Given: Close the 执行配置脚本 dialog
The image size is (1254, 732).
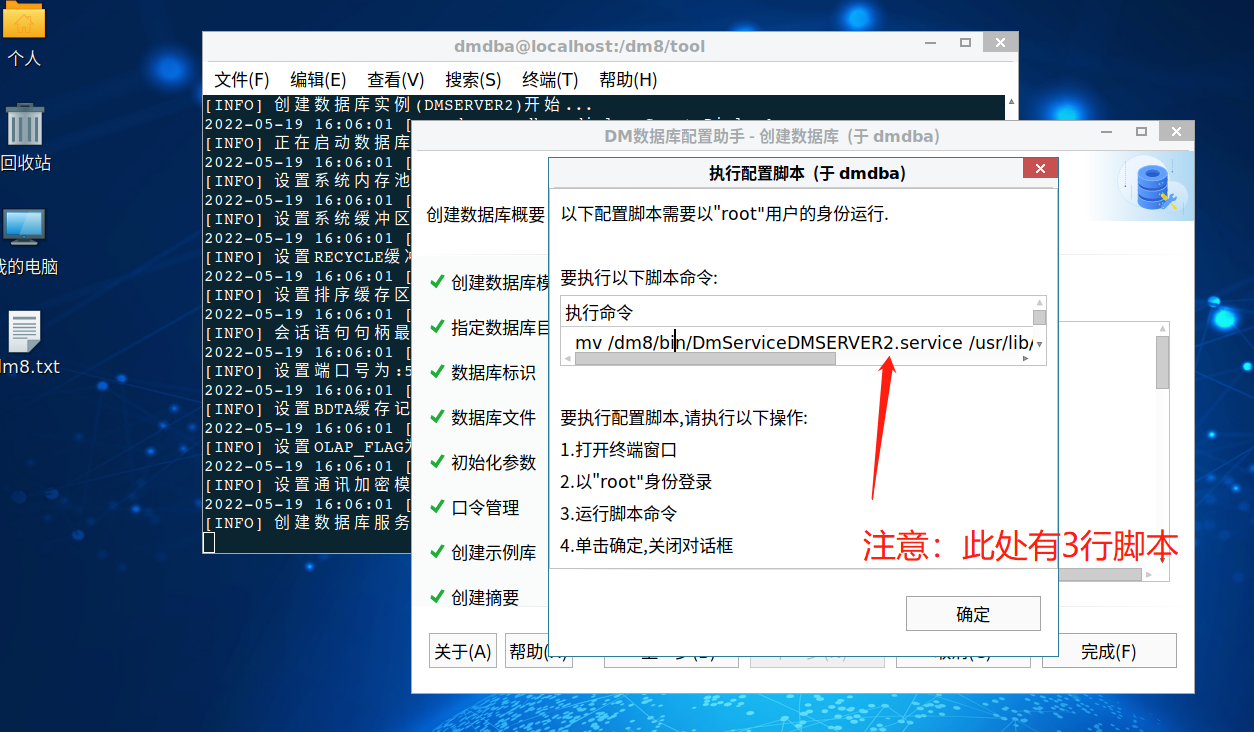Looking at the screenshot, I should [x=1040, y=169].
